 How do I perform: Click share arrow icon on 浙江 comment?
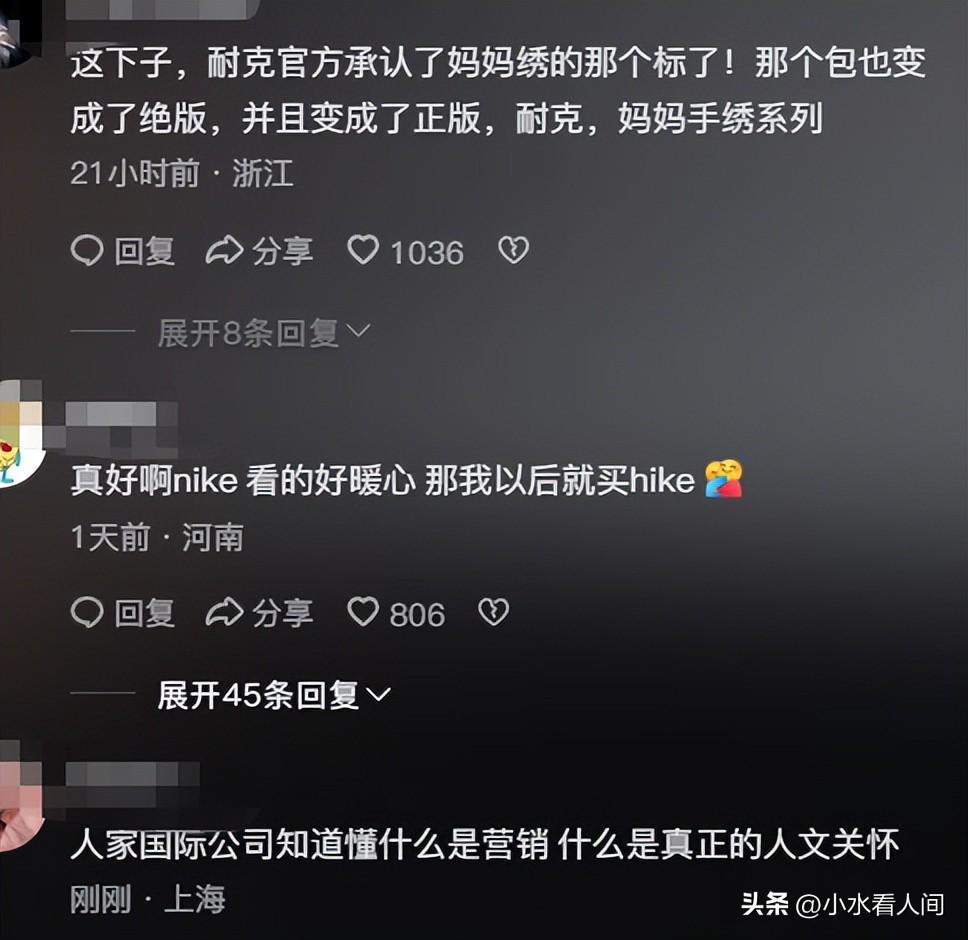pos(224,251)
